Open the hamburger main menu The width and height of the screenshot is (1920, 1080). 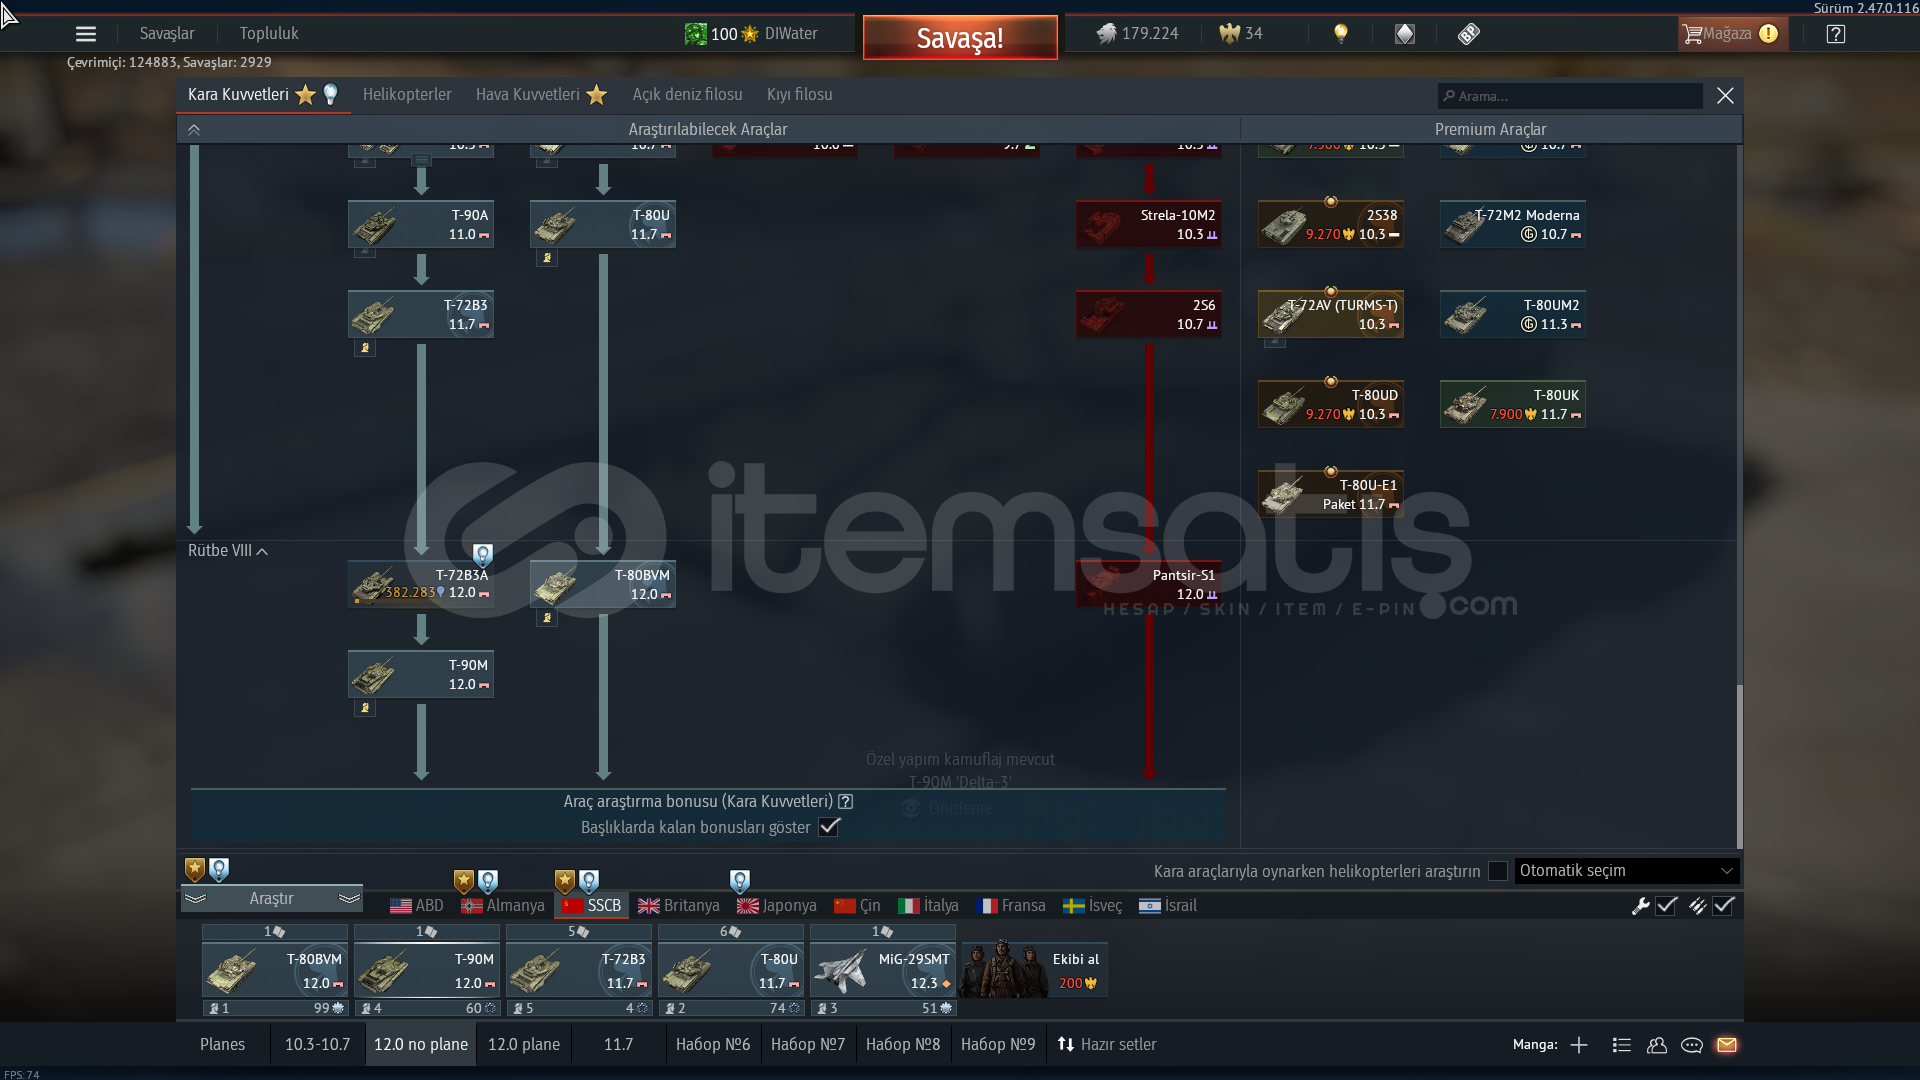click(86, 34)
